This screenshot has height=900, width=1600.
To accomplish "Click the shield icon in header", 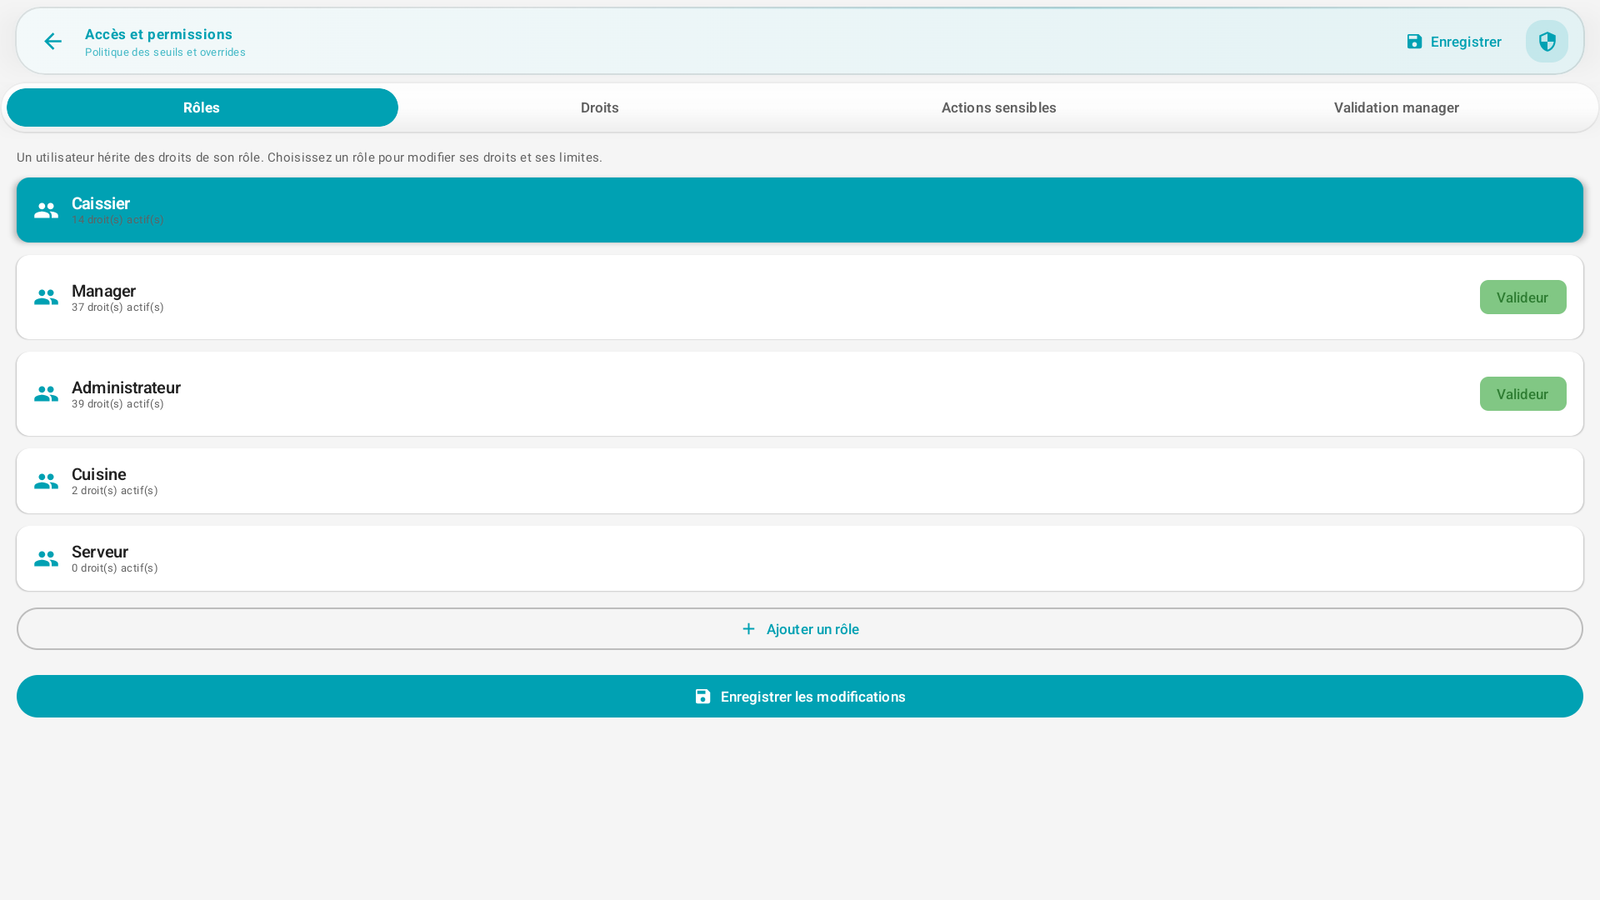I will tap(1547, 41).
